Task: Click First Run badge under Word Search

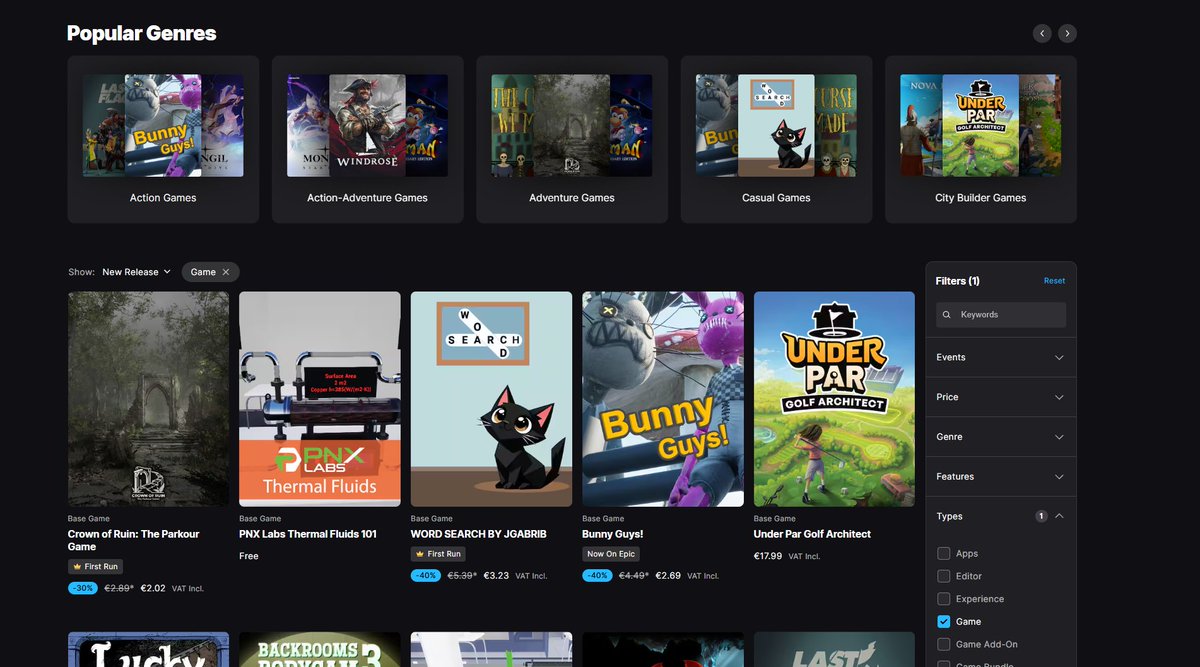Action: (x=439, y=554)
